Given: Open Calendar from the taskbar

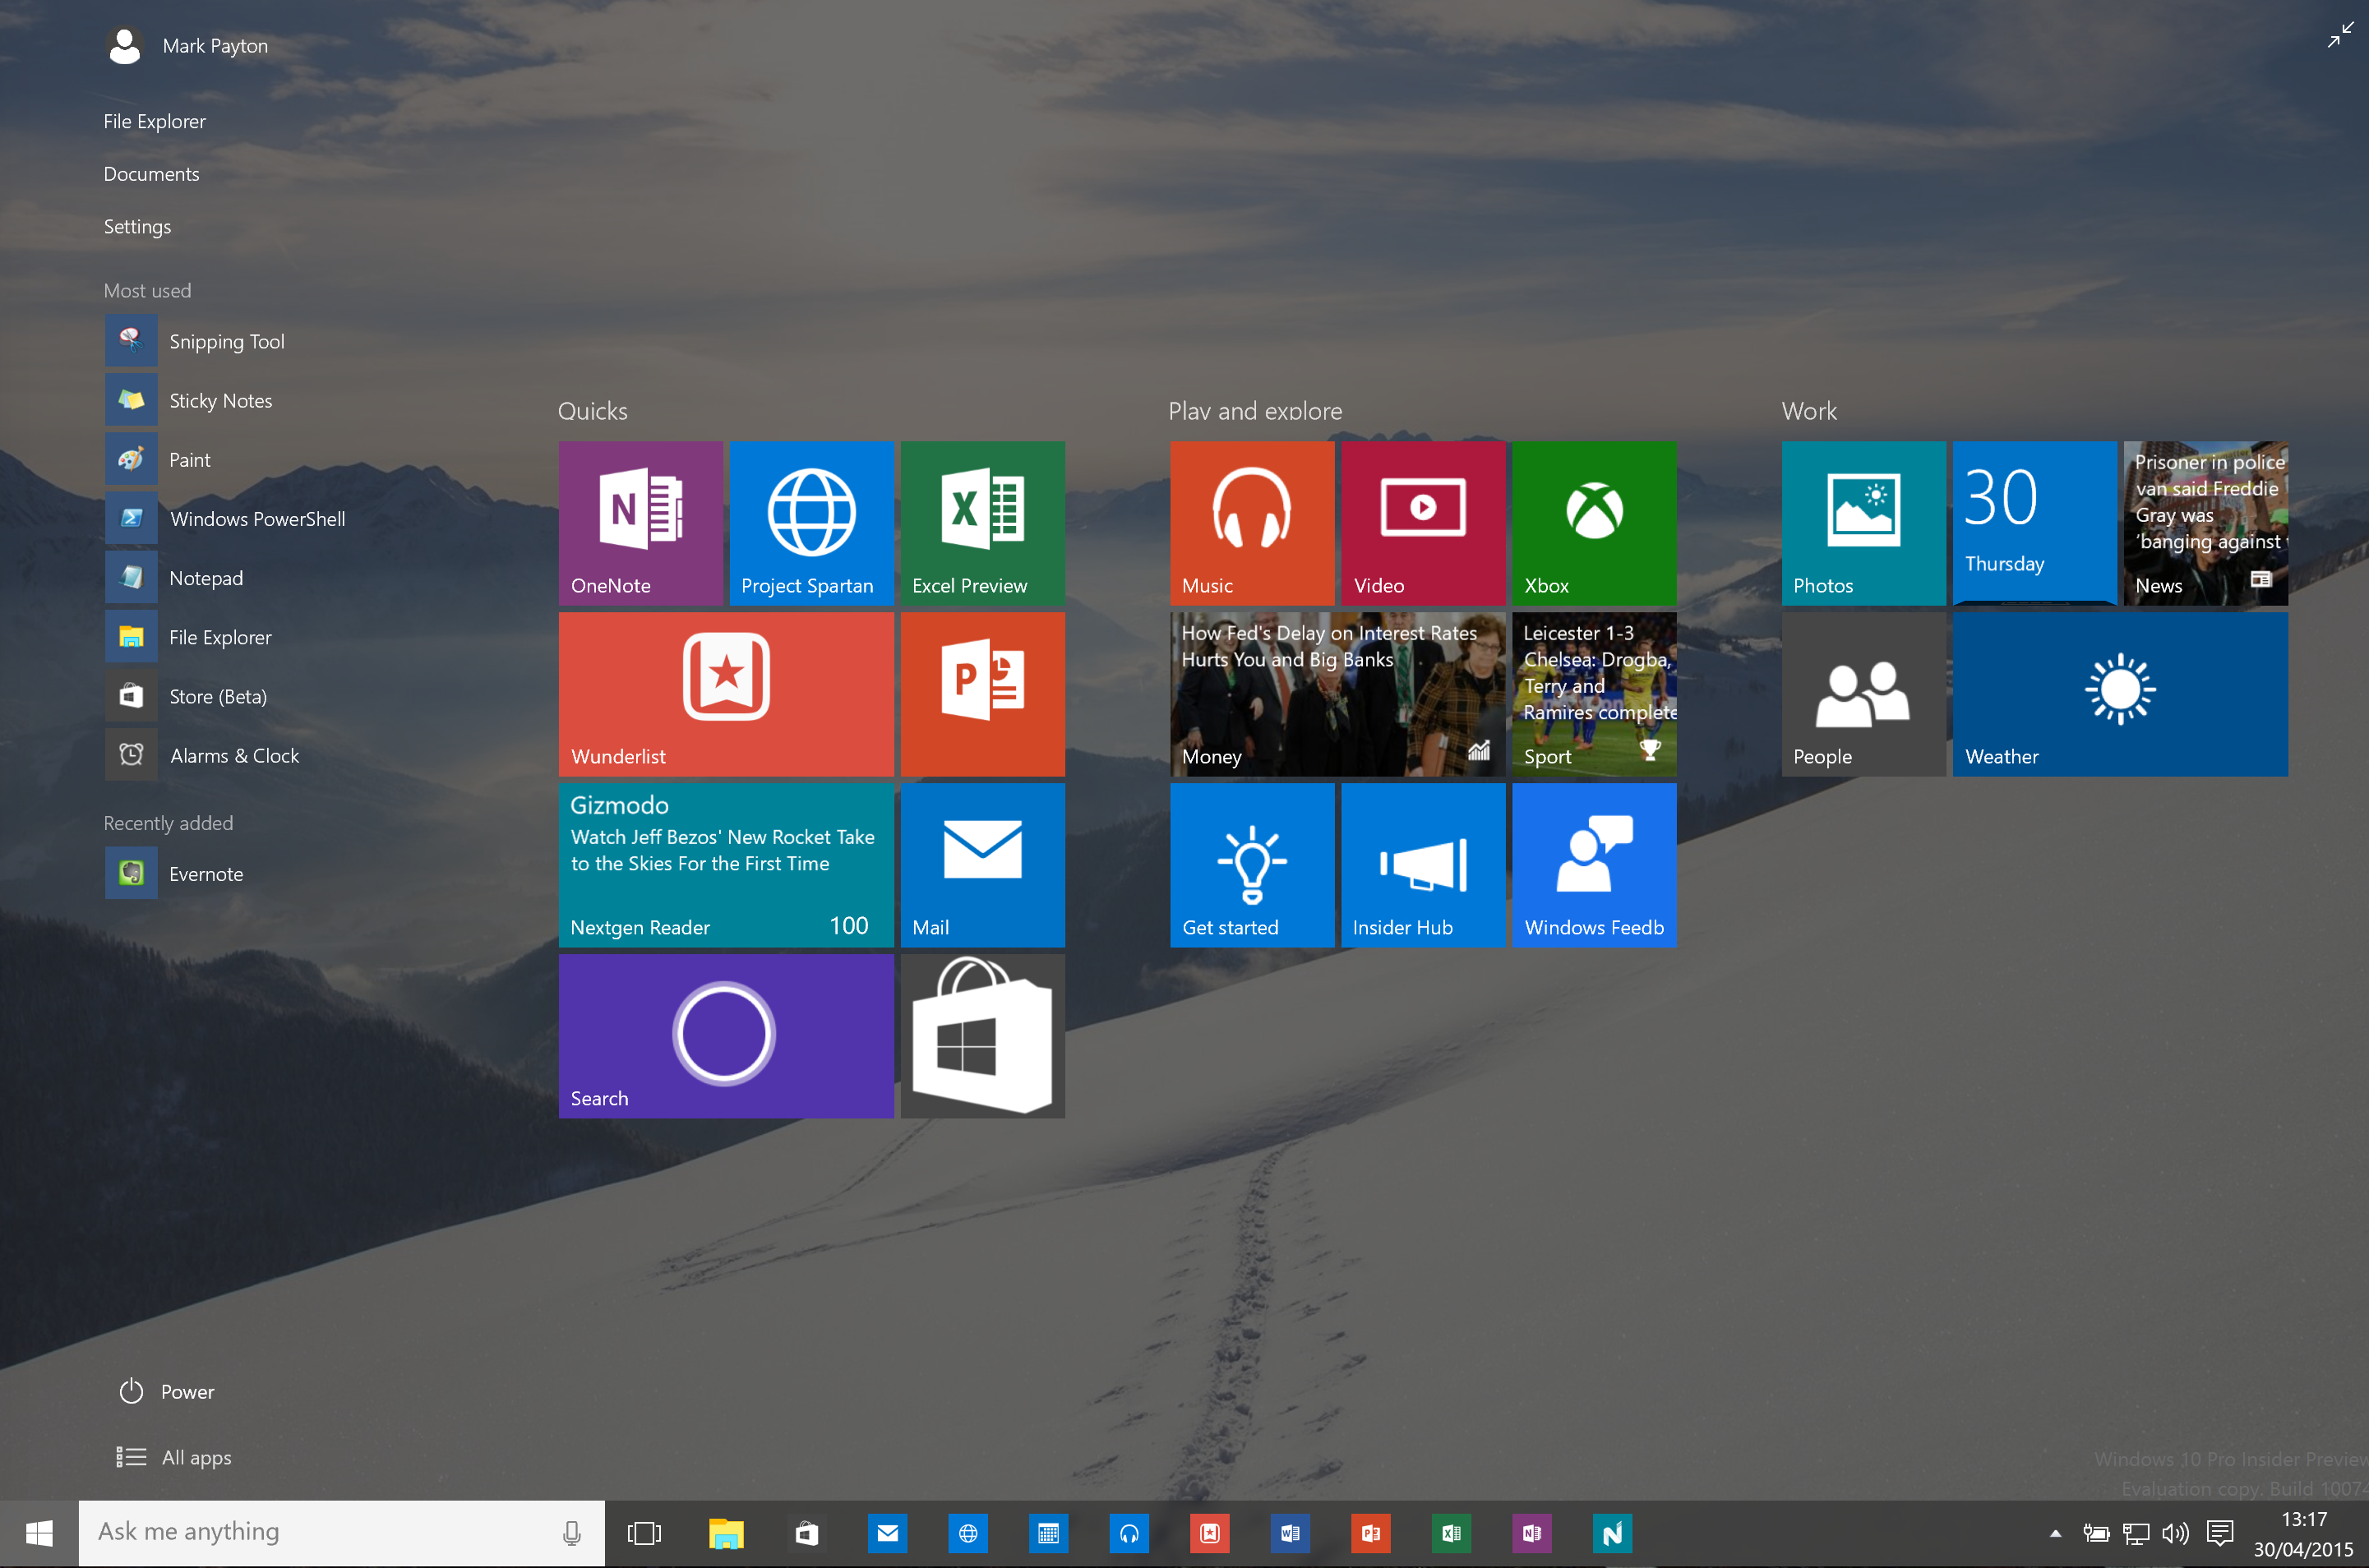Looking at the screenshot, I should click(x=1048, y=1533).
